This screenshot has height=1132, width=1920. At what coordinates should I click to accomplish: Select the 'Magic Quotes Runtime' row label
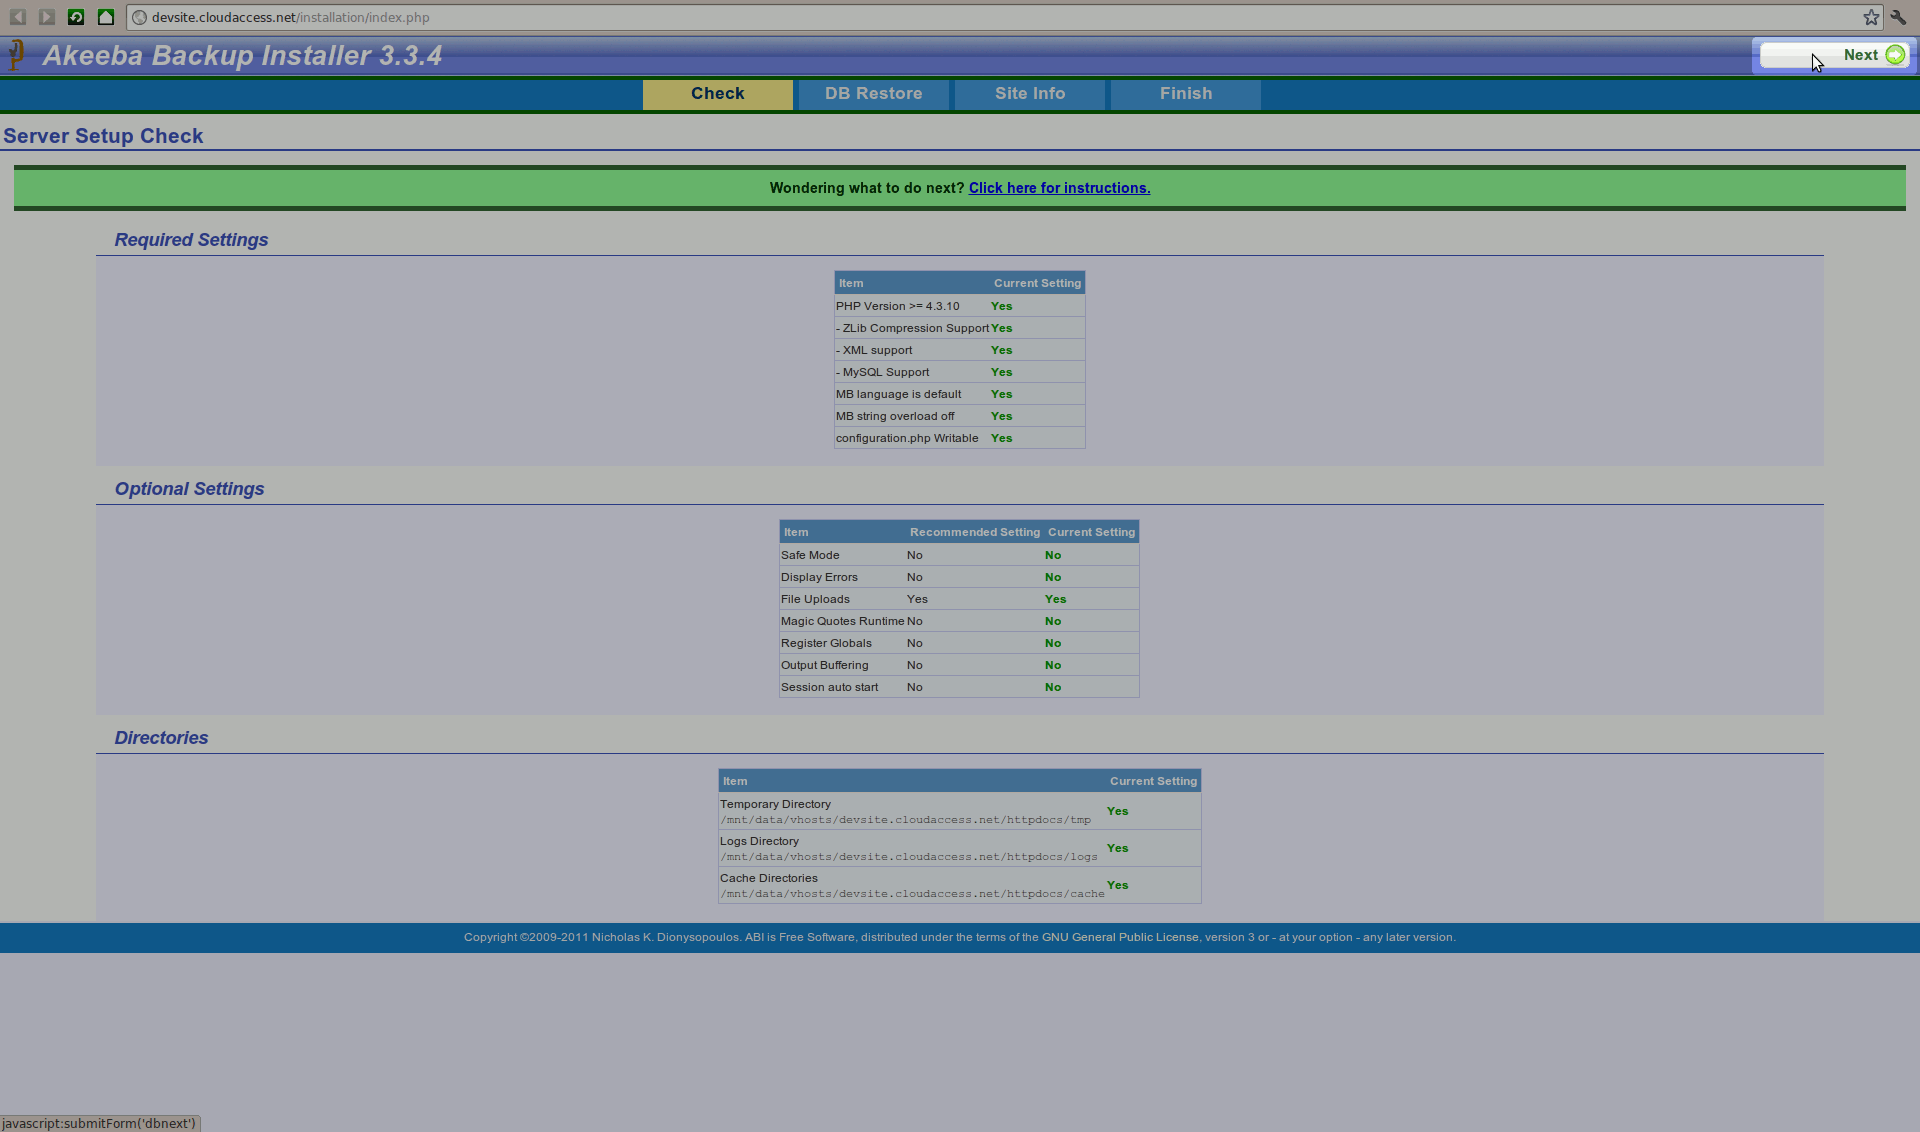842,621
